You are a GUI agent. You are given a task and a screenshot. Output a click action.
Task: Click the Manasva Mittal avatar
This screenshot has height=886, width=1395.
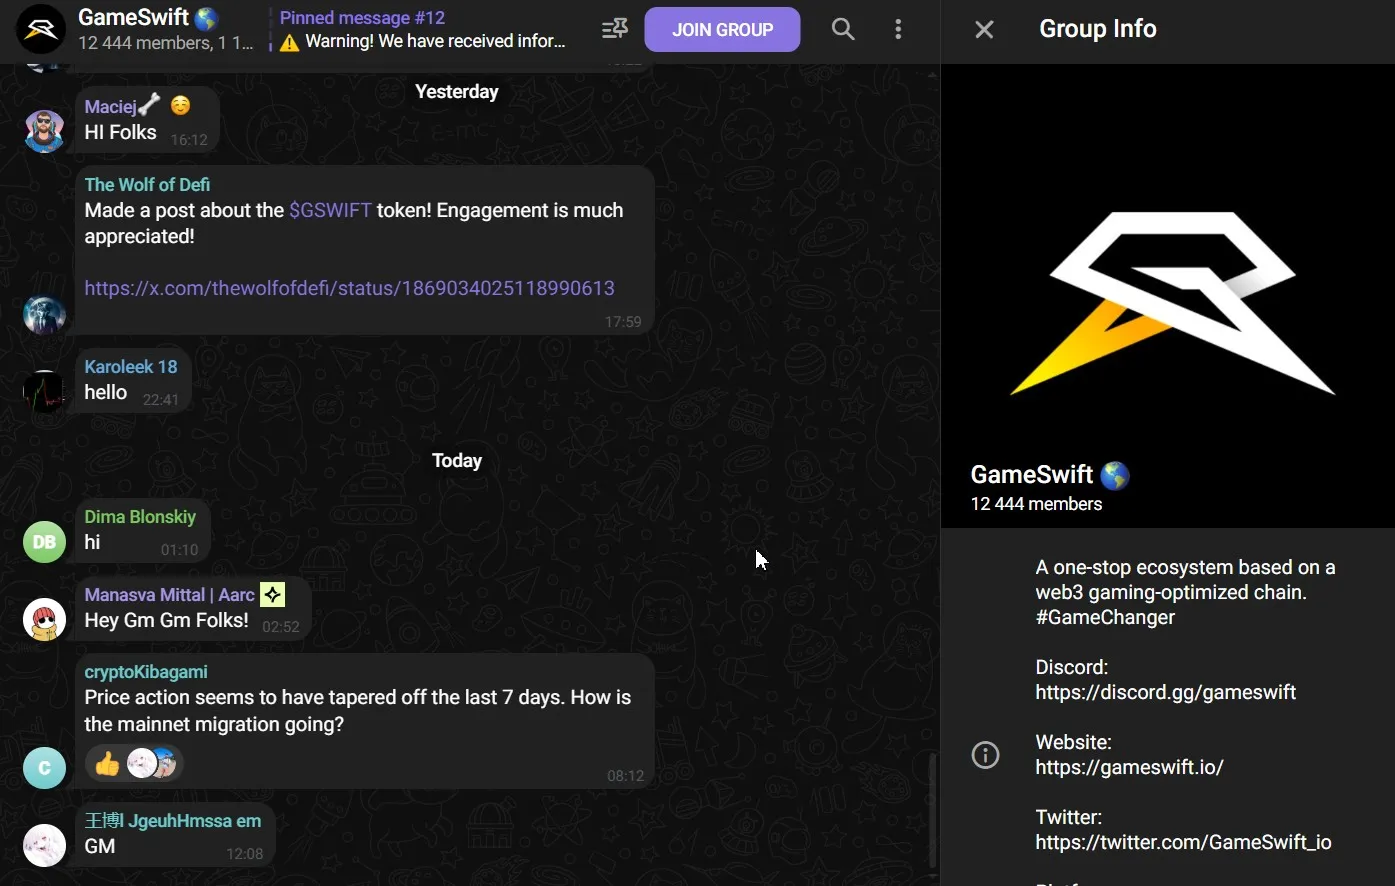pos(44,619)
